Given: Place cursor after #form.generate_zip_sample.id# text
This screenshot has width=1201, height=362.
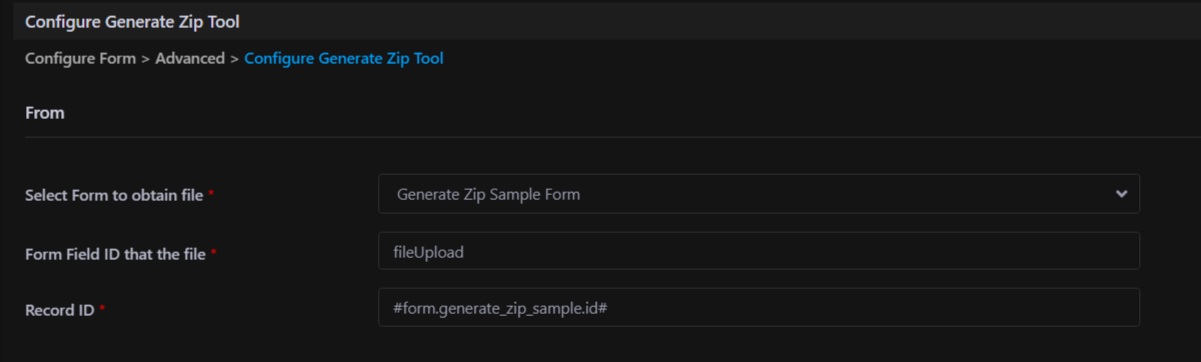Looking at the screenshot, I should (x=610, y=309).
